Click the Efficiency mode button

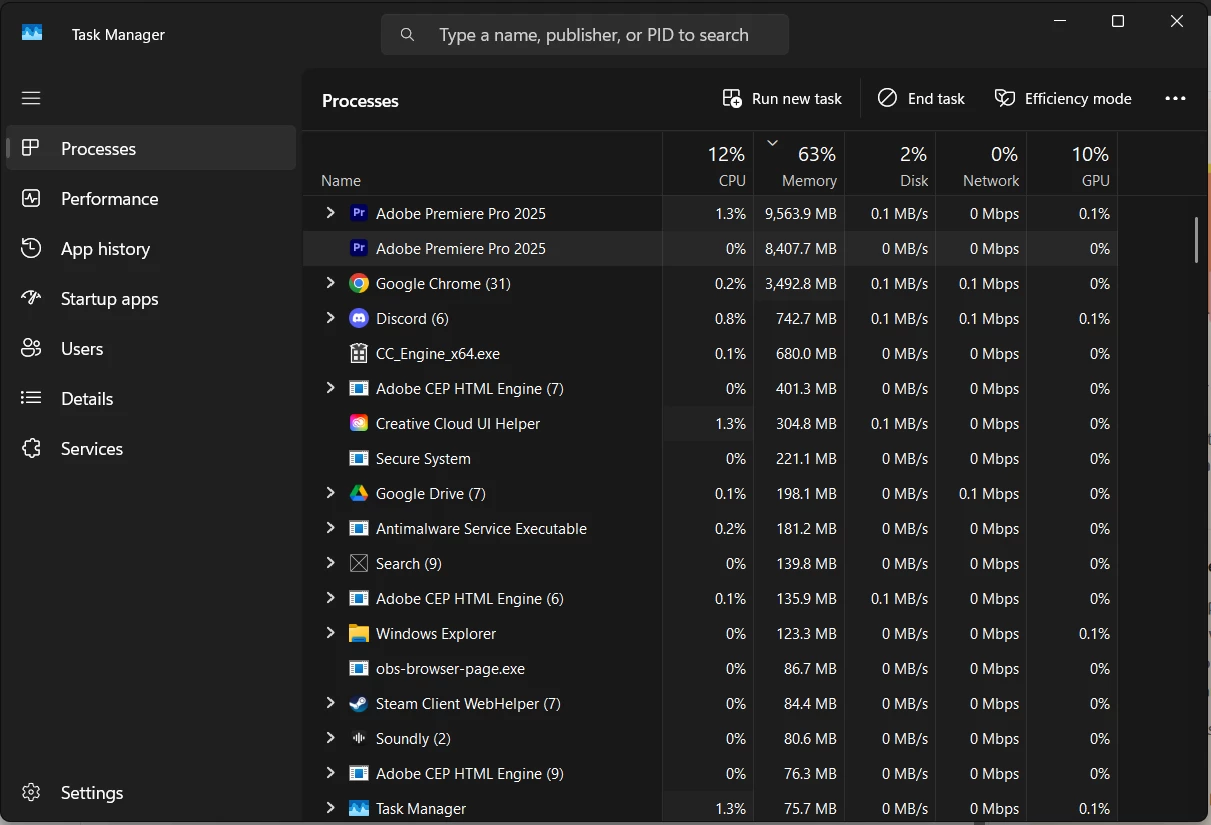pos(1063,98)
